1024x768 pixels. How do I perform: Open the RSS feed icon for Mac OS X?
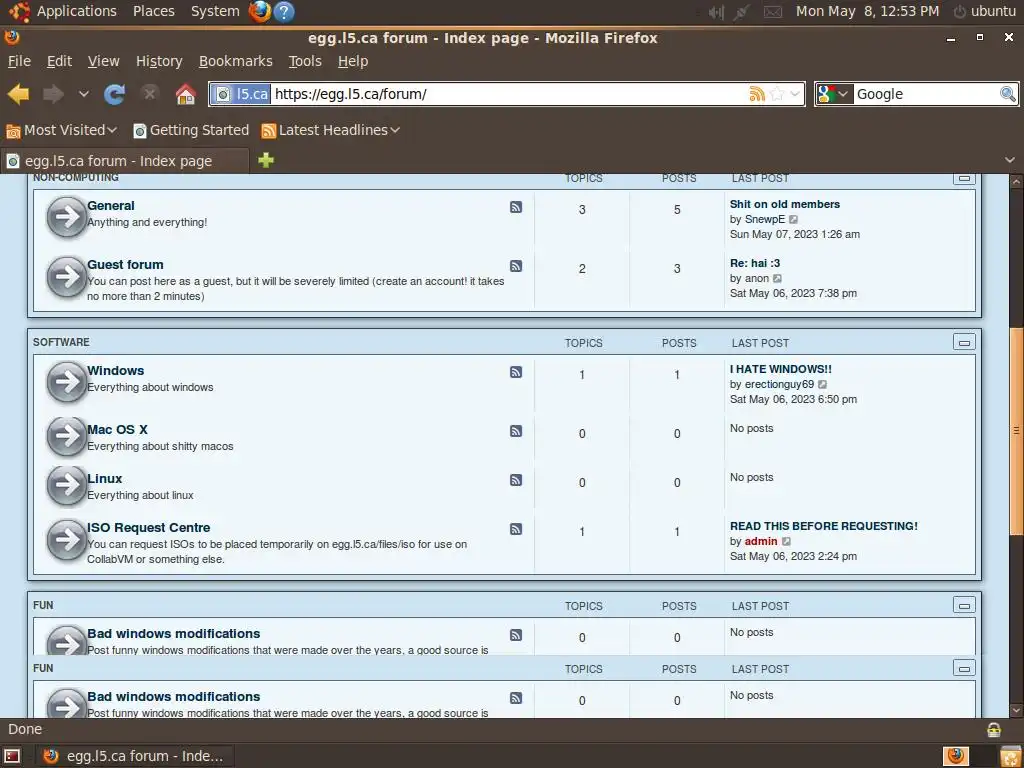[x=516, y=431]
